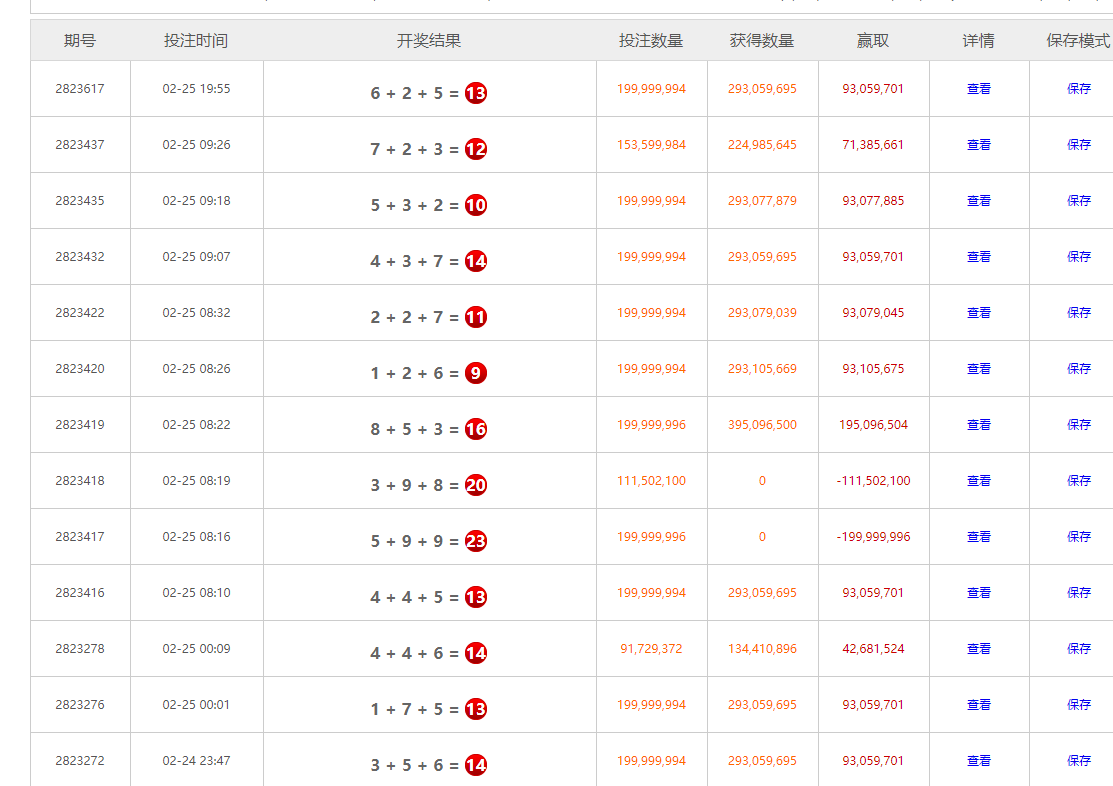Click 保存 for issue 2823437
1113x786 pixels.
1078,145
